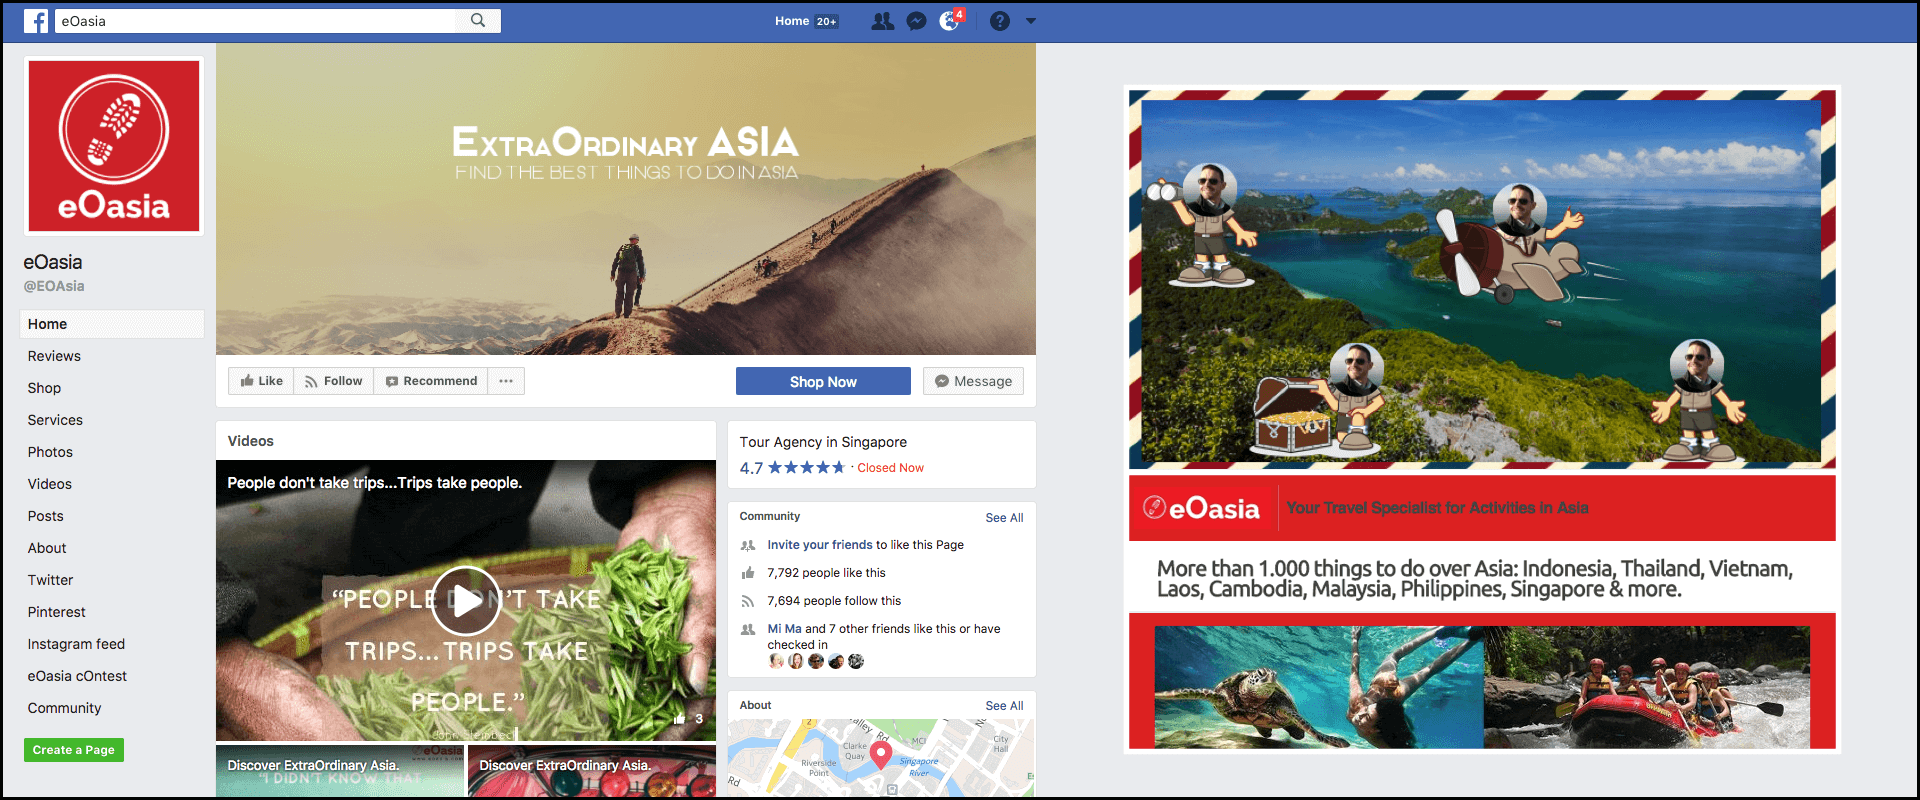Send a Message to the page
The width and height of the screenshot is (1920, 800).
(973, 381)
